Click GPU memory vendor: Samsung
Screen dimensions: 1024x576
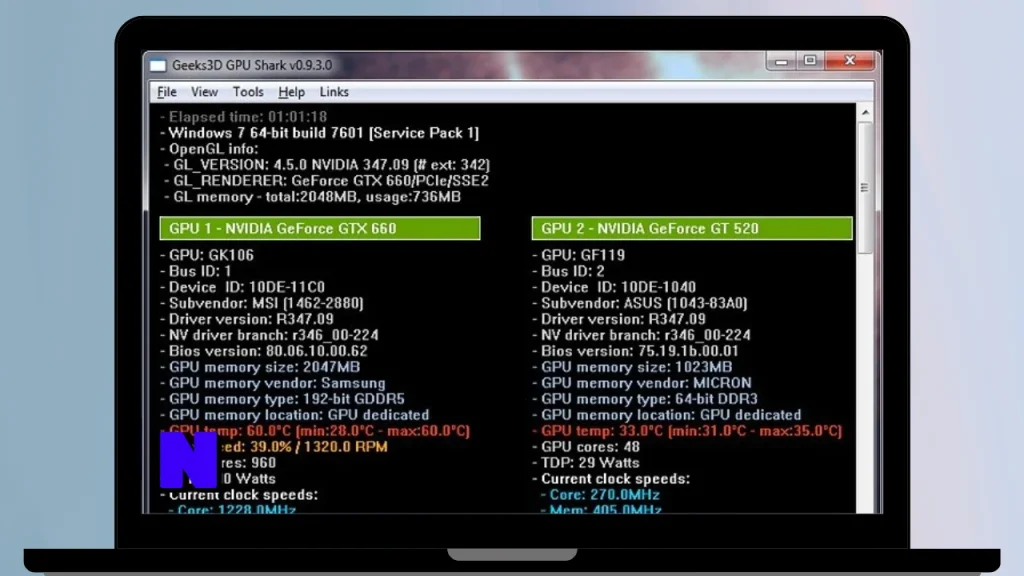coord(273,383)
